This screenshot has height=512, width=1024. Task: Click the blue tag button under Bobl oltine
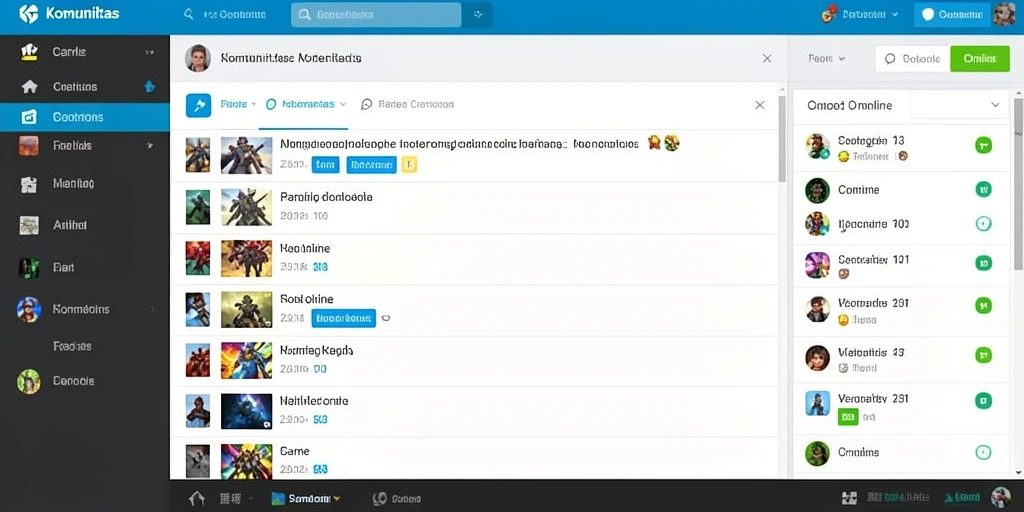(344, 318)
